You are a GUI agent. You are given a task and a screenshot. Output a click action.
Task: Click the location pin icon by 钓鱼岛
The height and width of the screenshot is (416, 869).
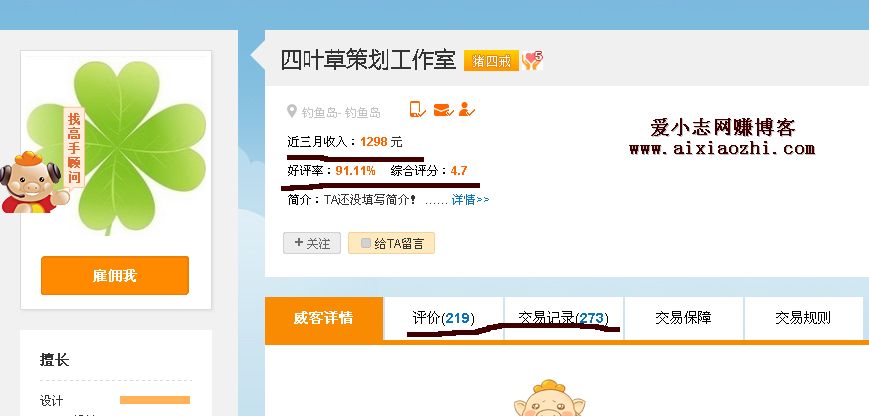pos(292,112)
